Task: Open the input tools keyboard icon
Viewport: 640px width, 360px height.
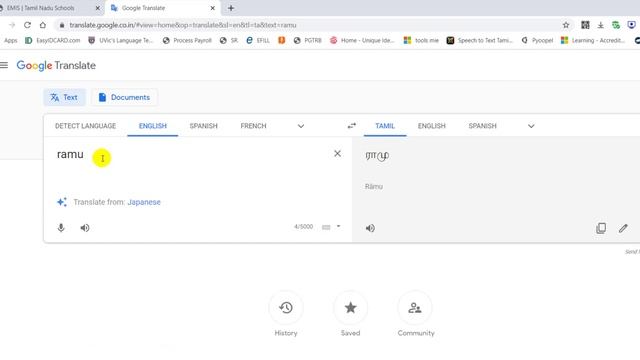Action: point(326,227)
